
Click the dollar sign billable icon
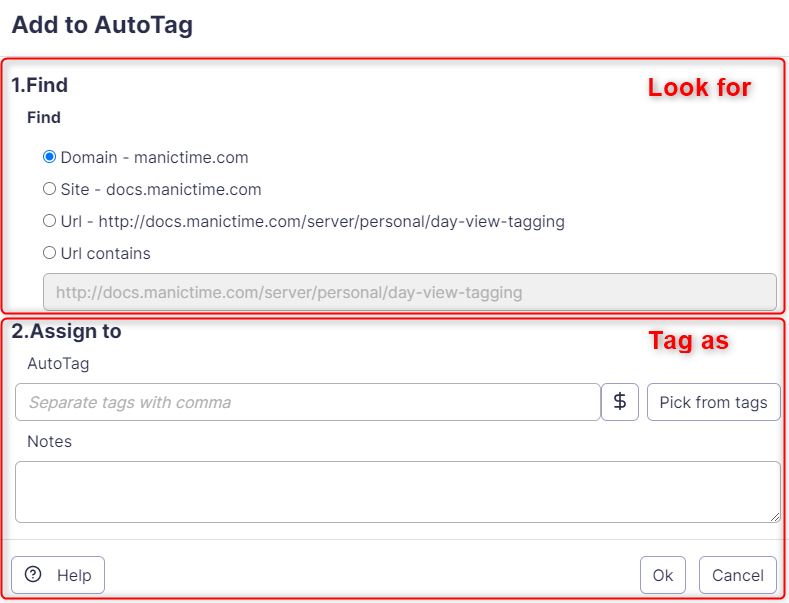pos(619,402)
